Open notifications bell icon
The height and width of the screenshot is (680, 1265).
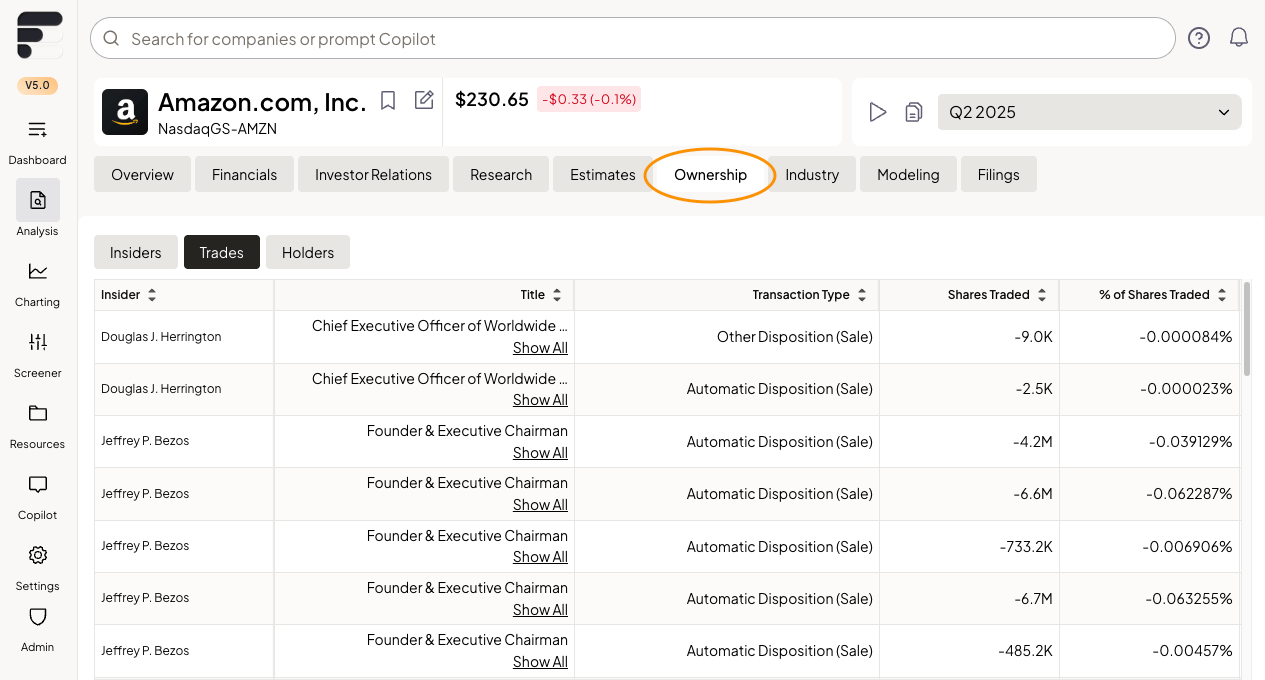tap(1239, 38)
